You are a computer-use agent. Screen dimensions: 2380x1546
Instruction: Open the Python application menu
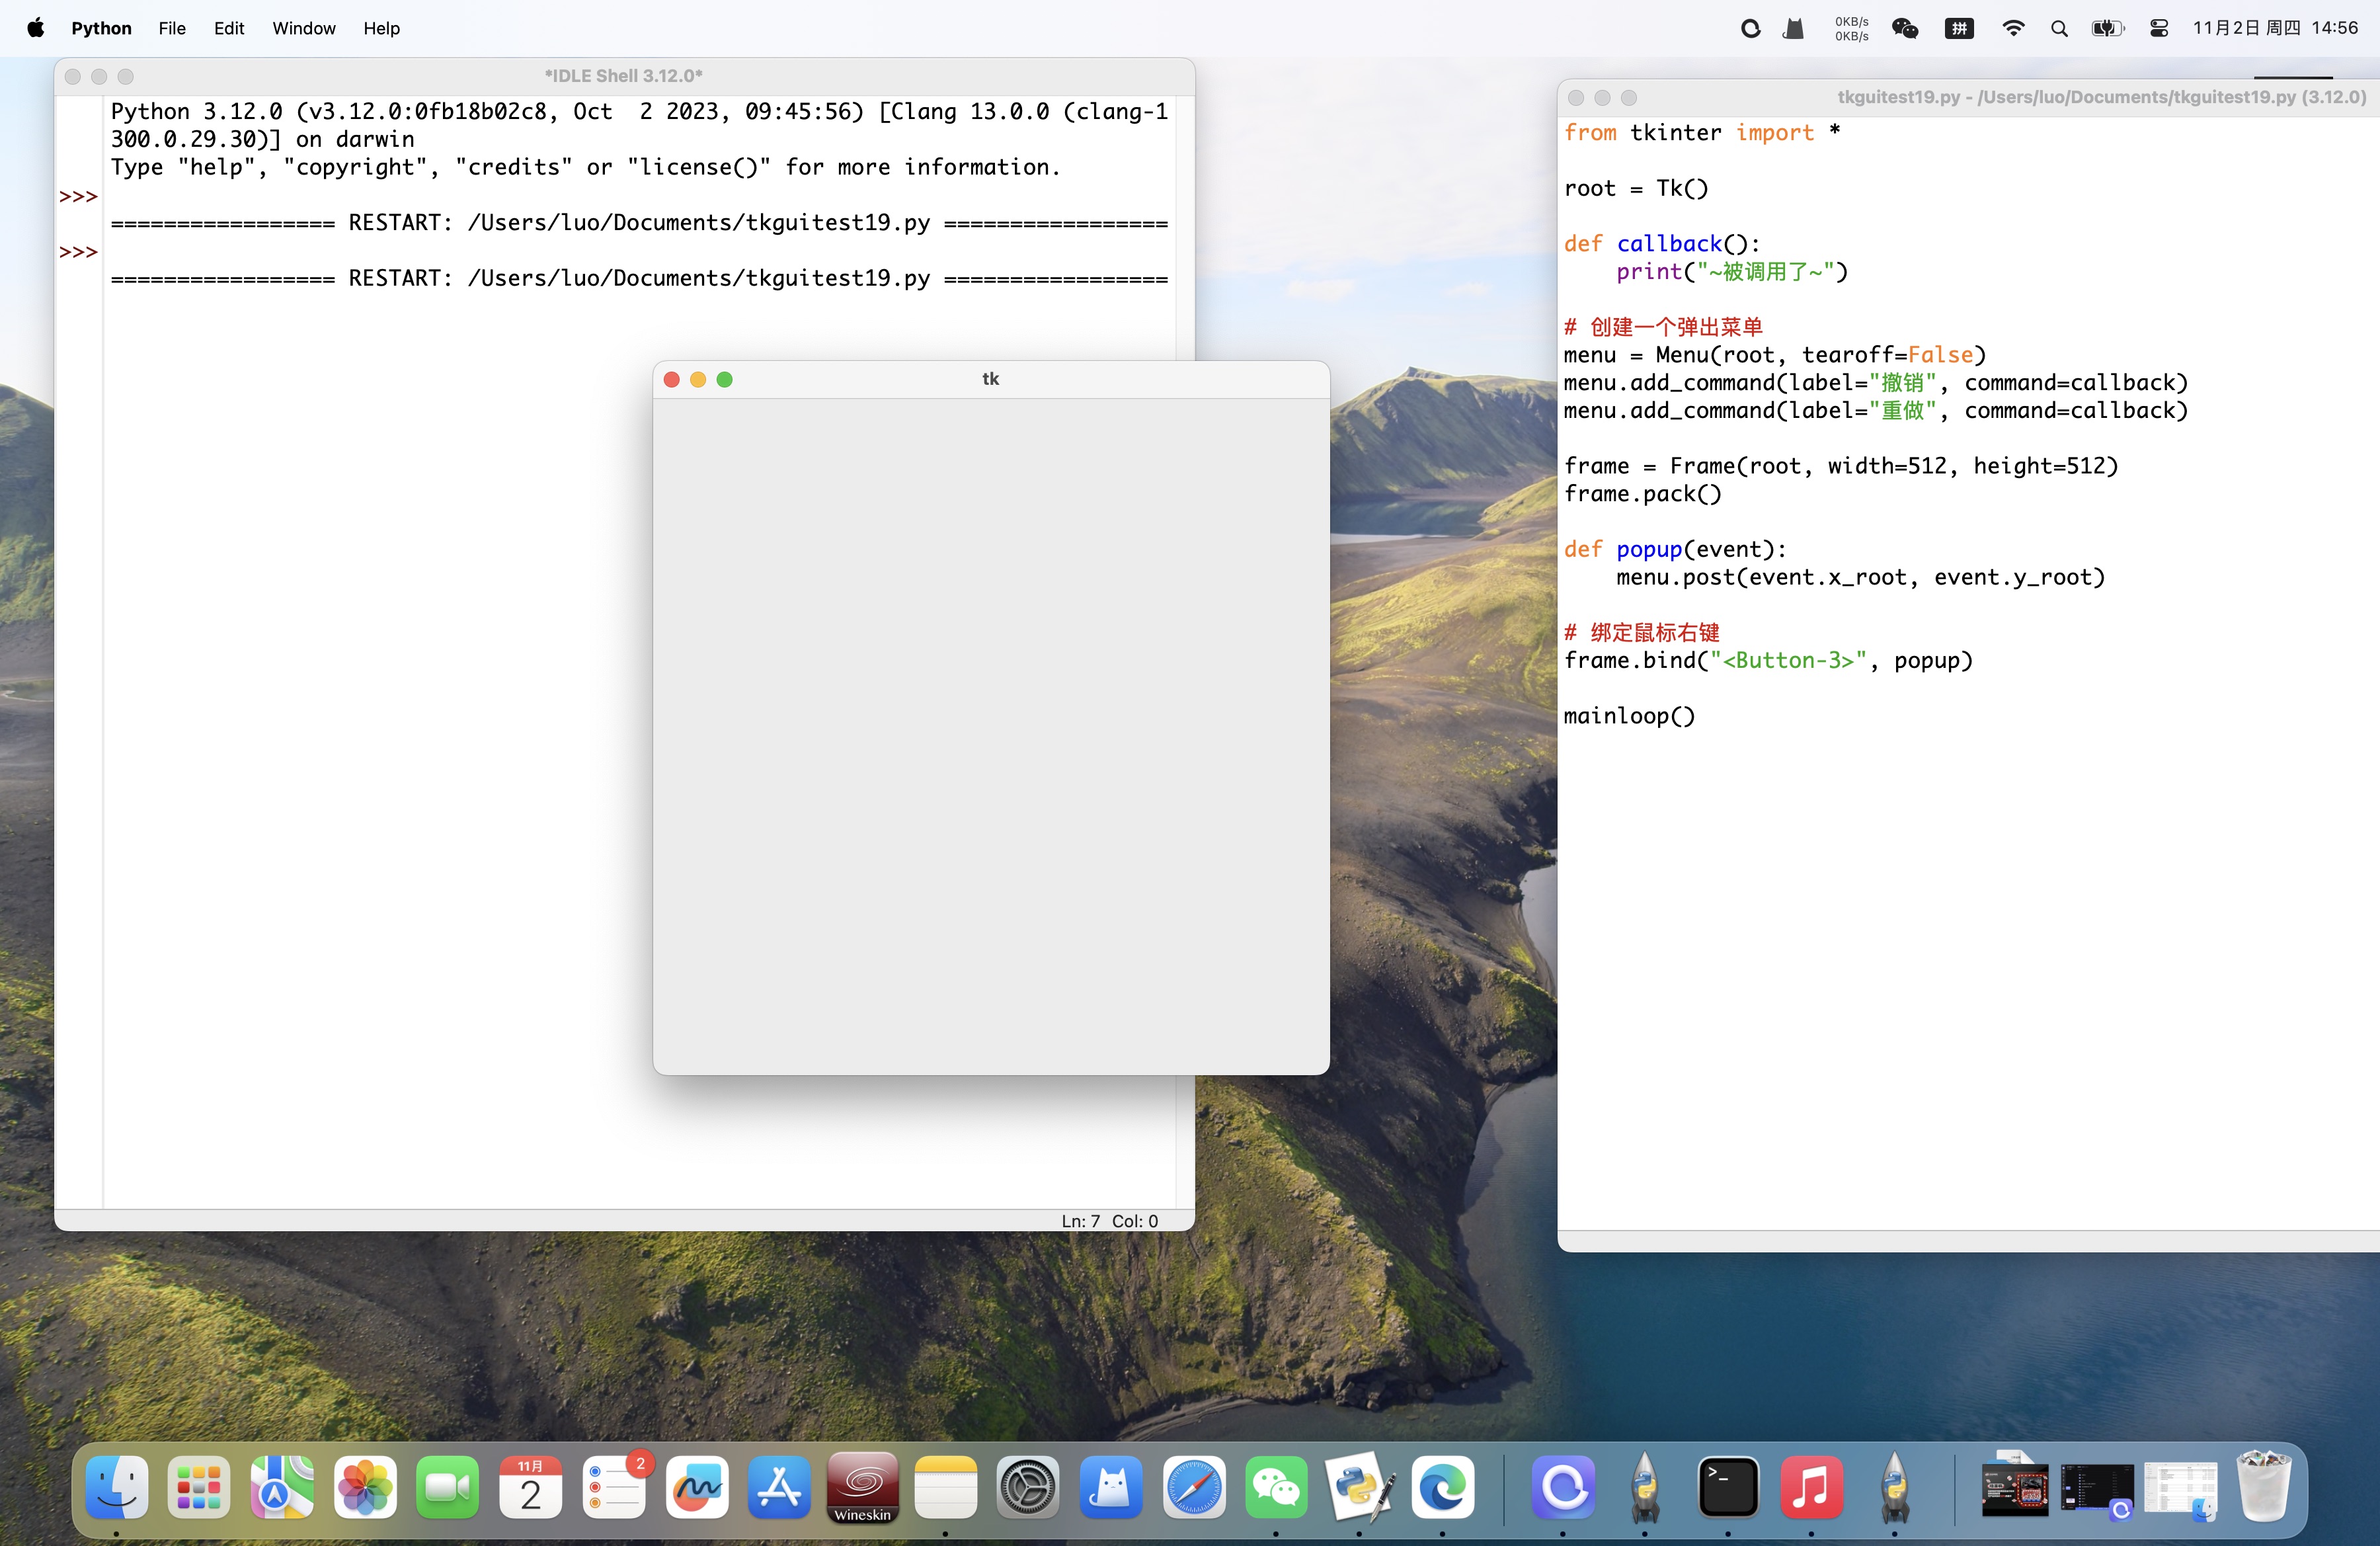pyautogui.click(x=101, y=28)
